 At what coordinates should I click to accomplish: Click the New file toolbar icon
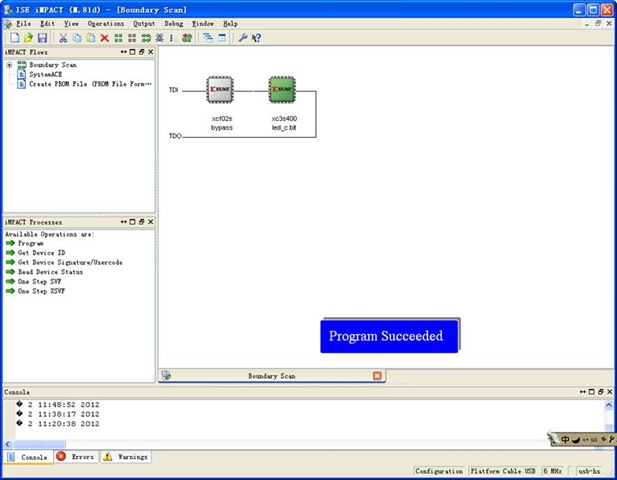[12, 37]
